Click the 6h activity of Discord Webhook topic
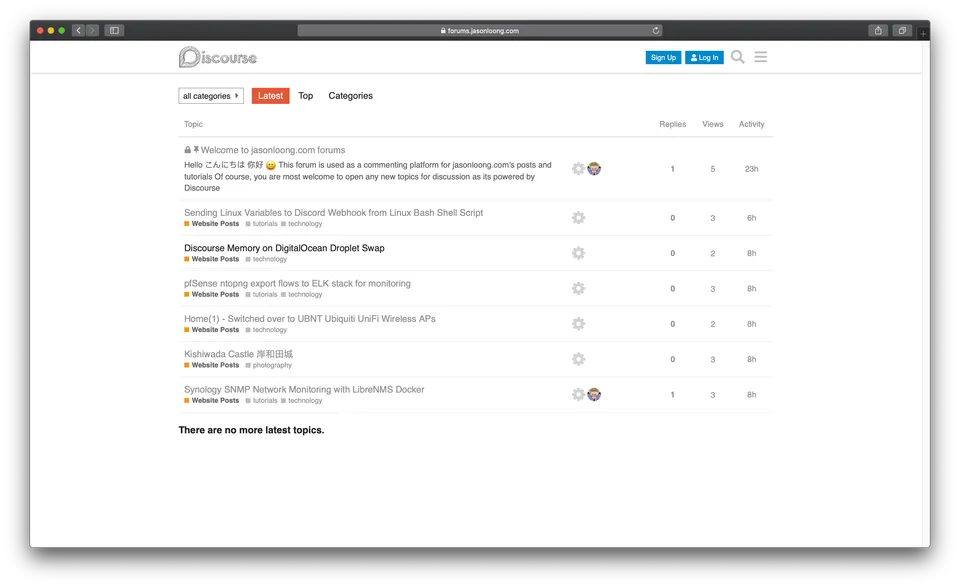Screen dimensions: 960x587 (x=751, y=218)
